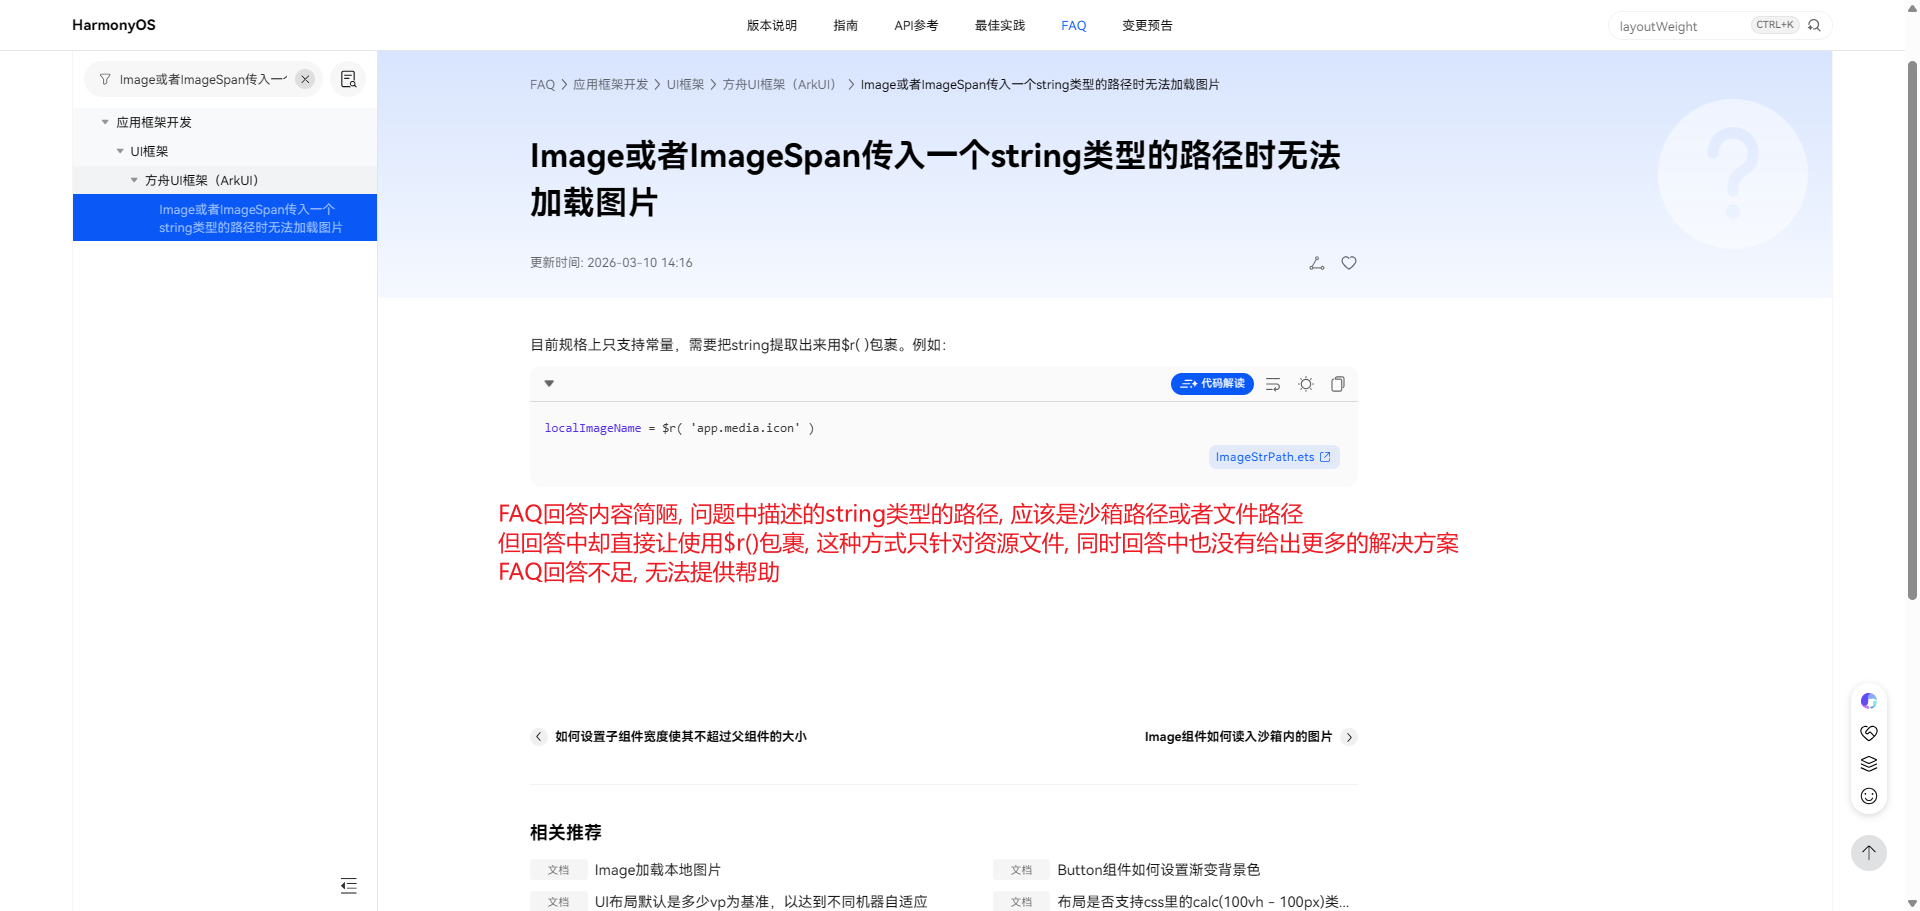
Task: Collapse the 方舟UI框架（ArkUI）tree node
Action: click(134, 180)
